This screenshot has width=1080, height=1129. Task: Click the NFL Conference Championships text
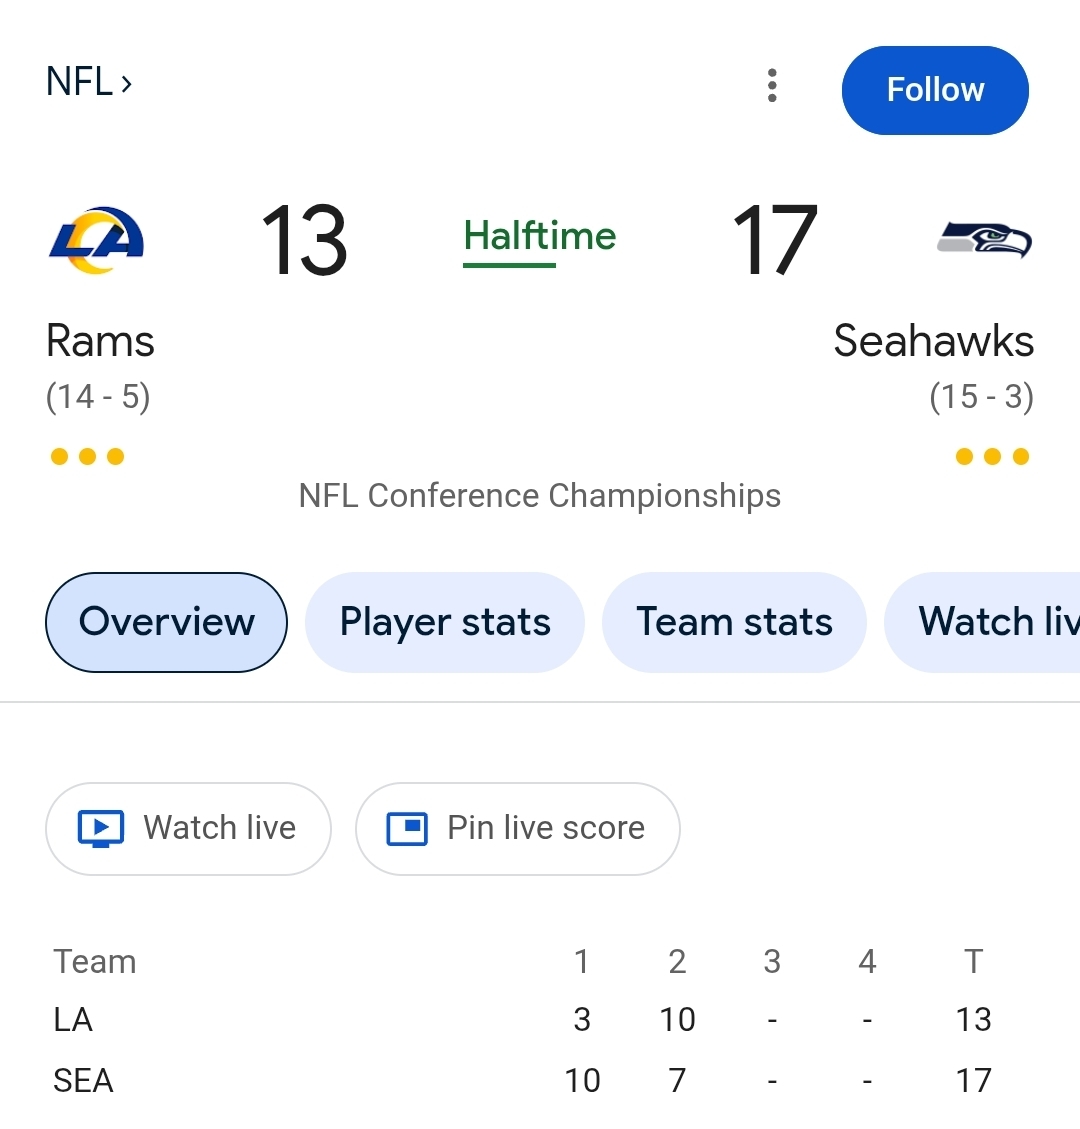tap(540, 496)
